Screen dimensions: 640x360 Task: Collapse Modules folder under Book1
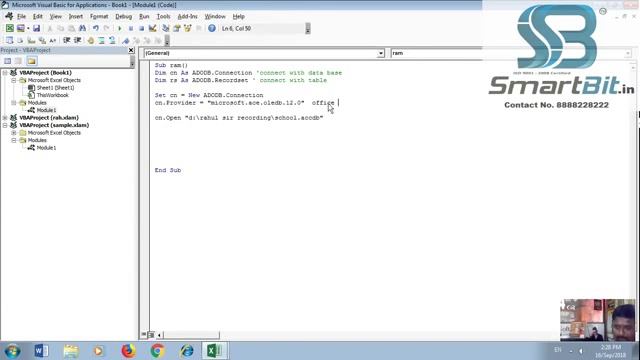[x=14, y=103]
